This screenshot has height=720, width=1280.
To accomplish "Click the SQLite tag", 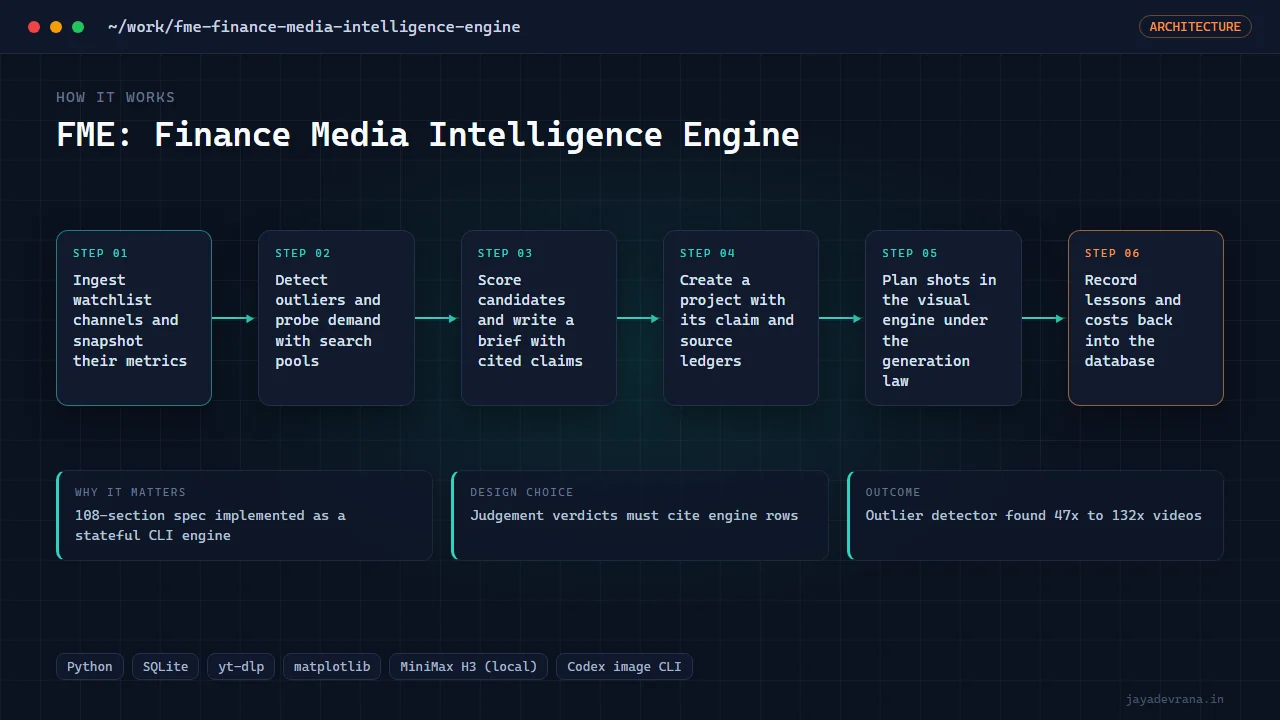I will point(165,666).
